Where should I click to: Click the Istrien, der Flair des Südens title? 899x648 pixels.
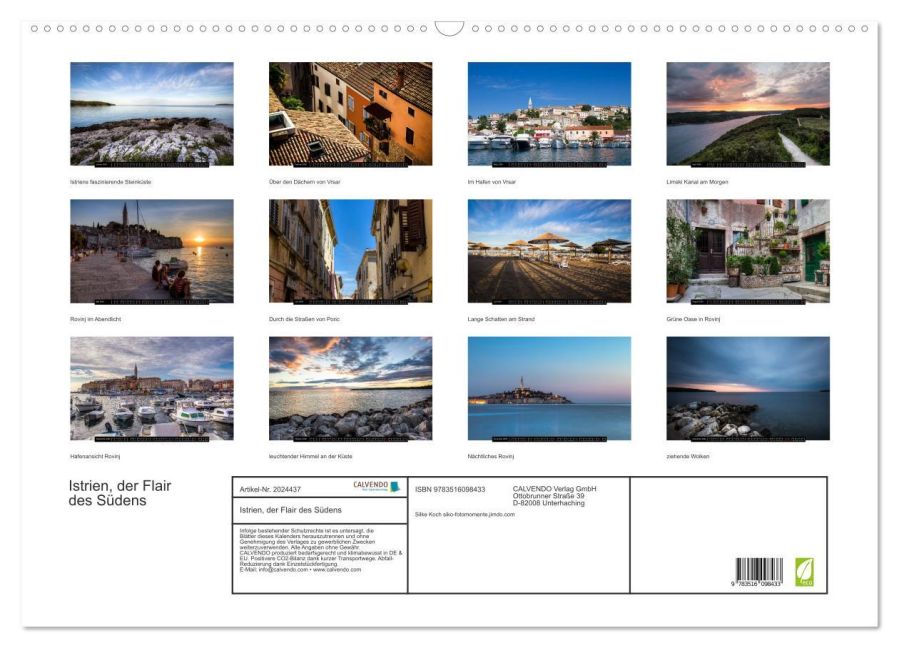pos(120,493)
